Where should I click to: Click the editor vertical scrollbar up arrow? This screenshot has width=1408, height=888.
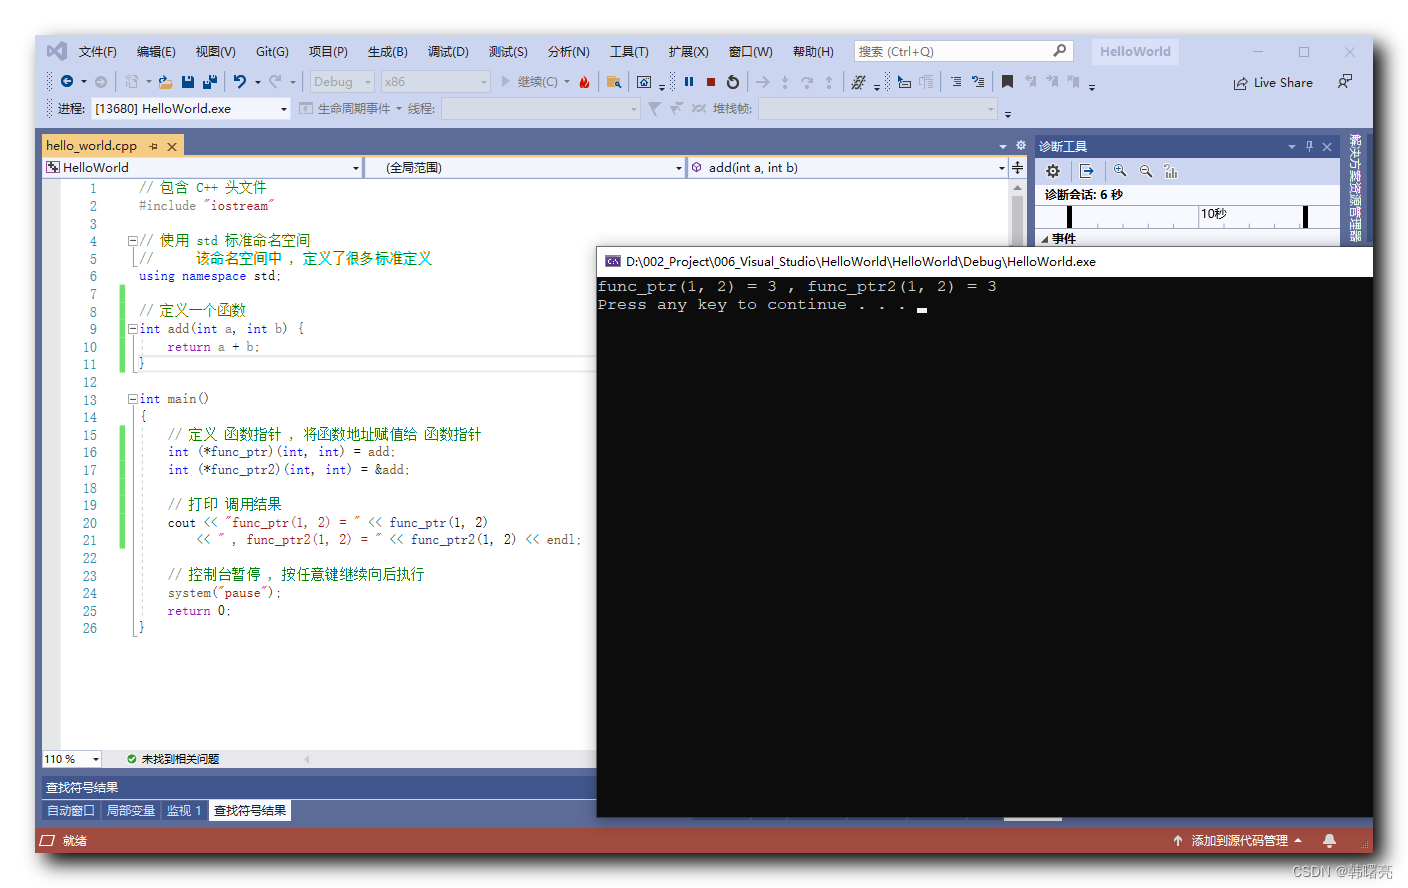(x=1017, y=188)
